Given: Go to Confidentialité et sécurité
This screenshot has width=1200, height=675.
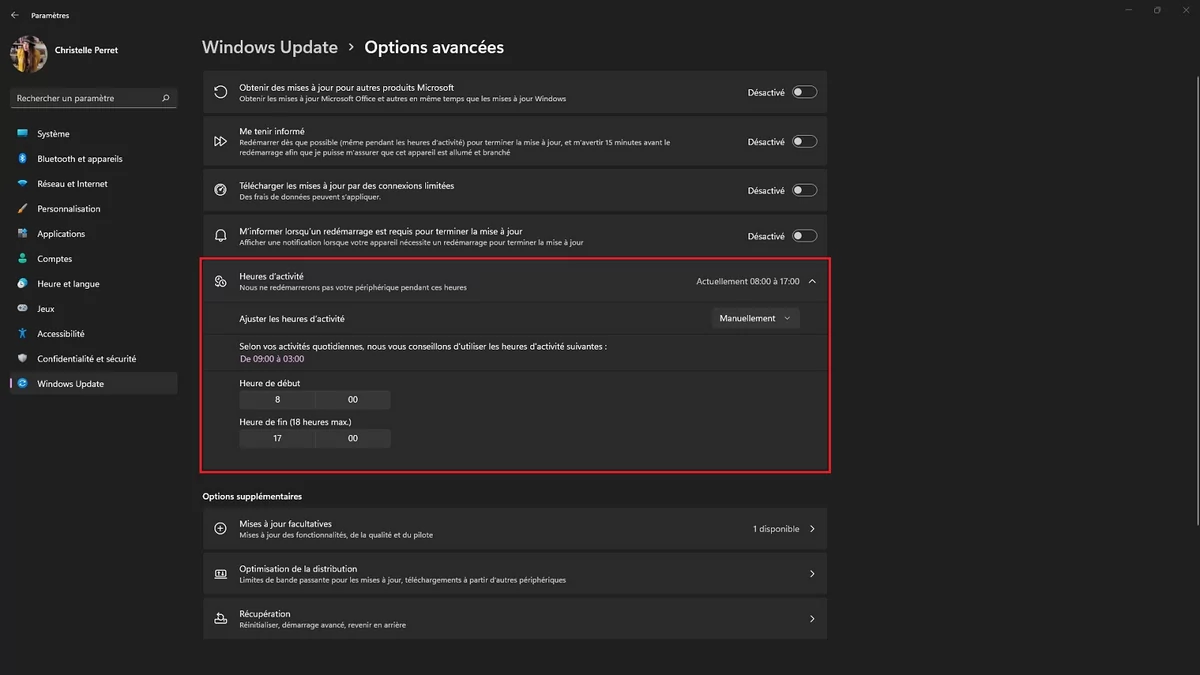Looking at the screenshot, I should pyautogui.click(x=94, y=359).
